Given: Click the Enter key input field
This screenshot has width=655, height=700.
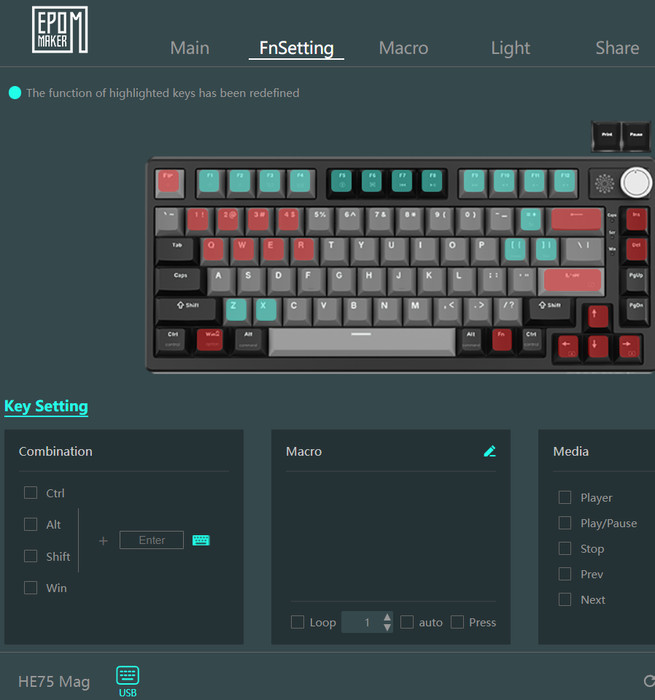Looking at the screenshot, I should click(x=151, y=540).
